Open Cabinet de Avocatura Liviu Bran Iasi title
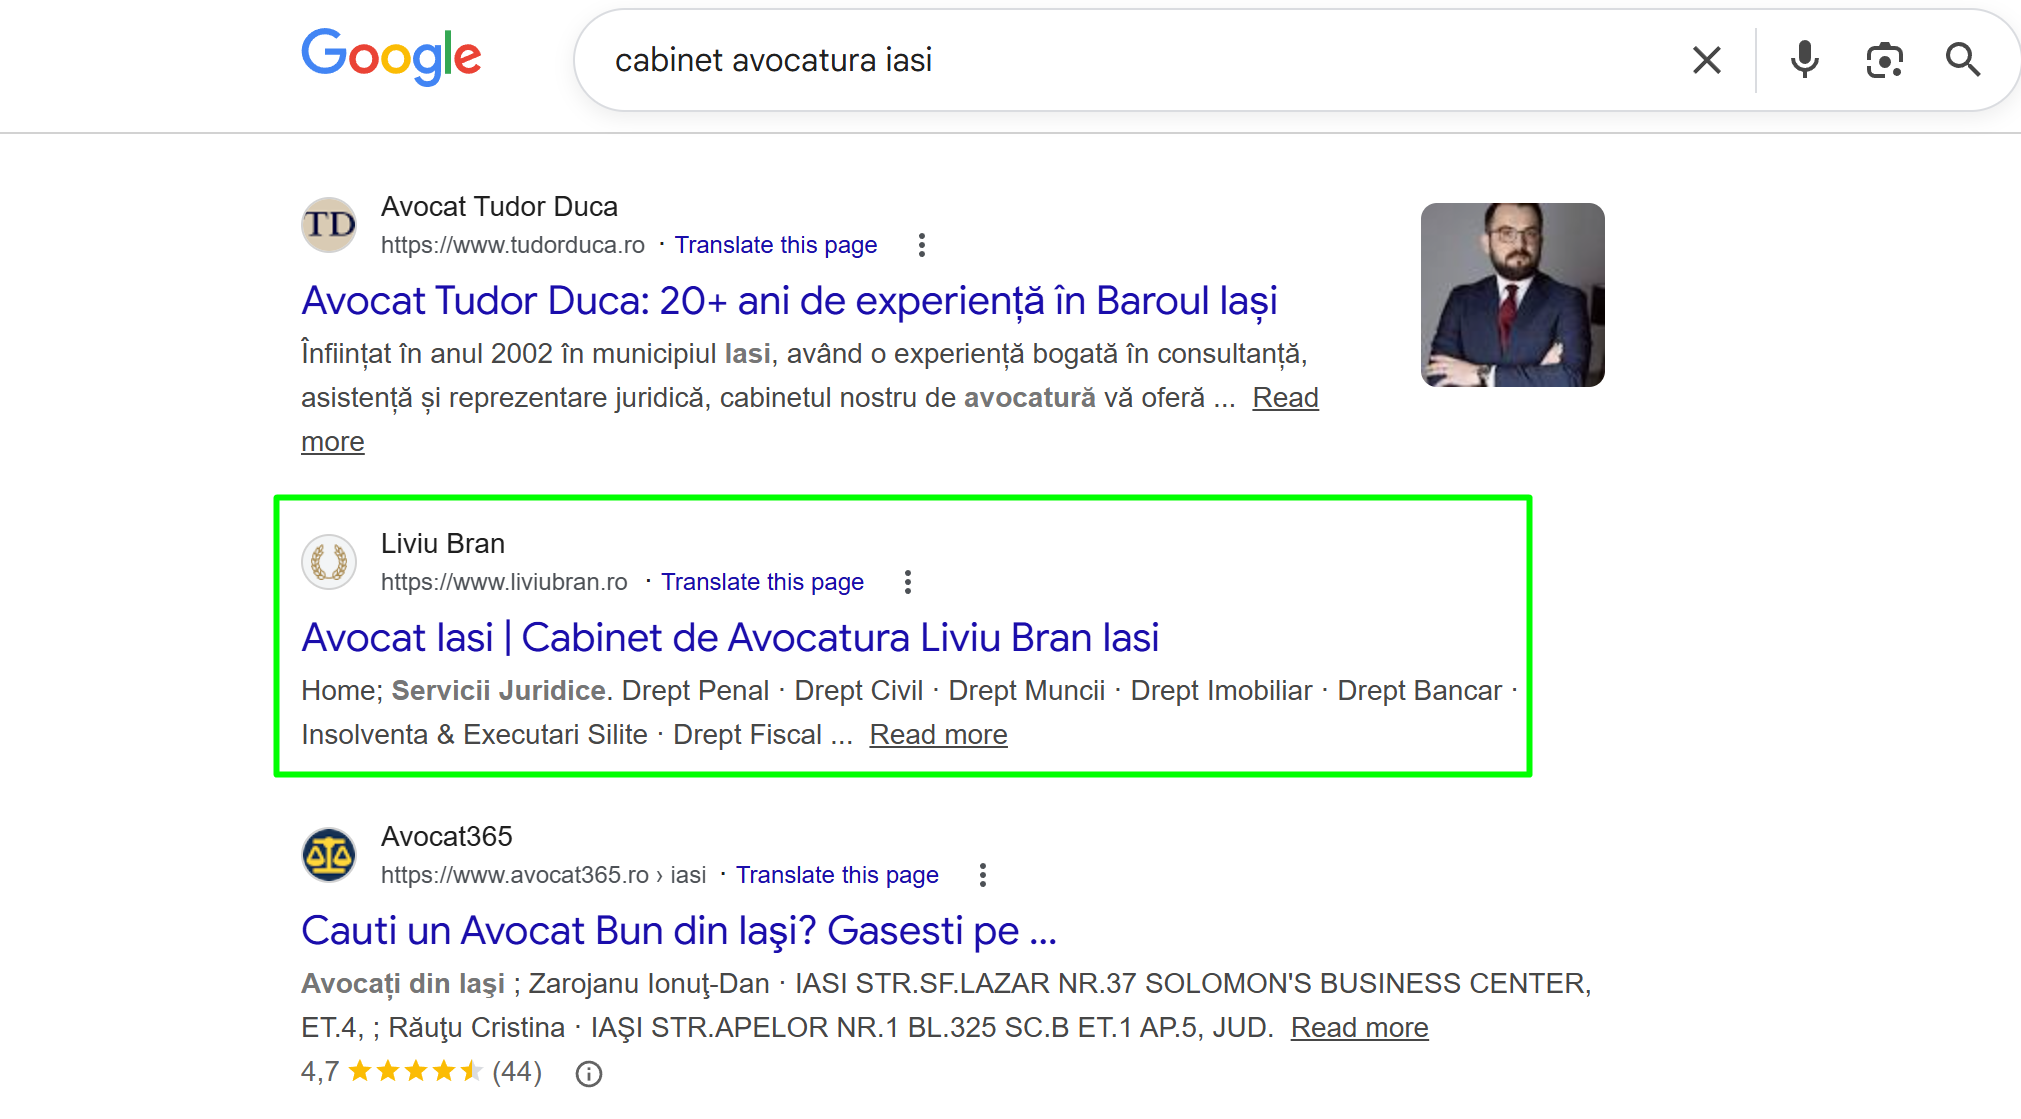Image resolution: width=2021 pixels, height=1119 pixels. click(730, 638)
